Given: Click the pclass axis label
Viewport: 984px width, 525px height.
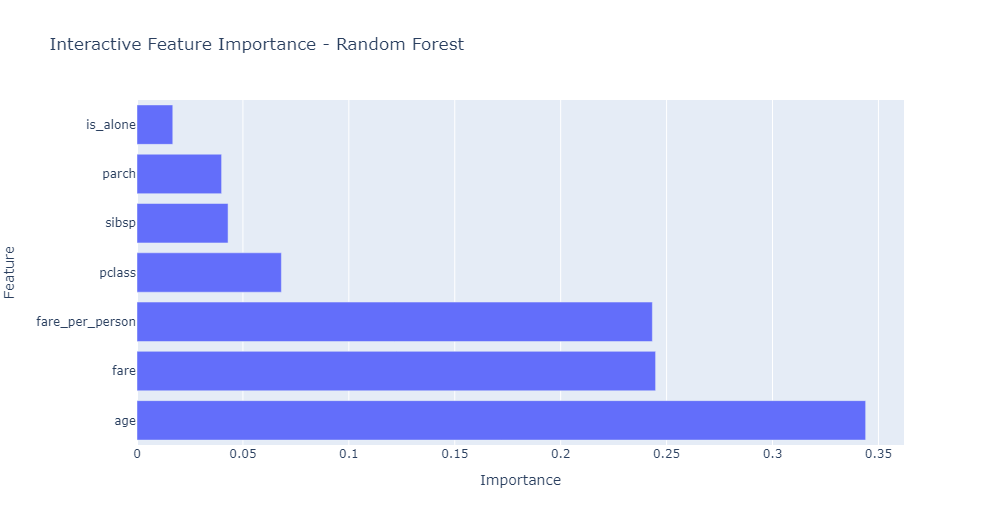Looking at the screenshot, I should pyautogui.click(x=117, y=273).
